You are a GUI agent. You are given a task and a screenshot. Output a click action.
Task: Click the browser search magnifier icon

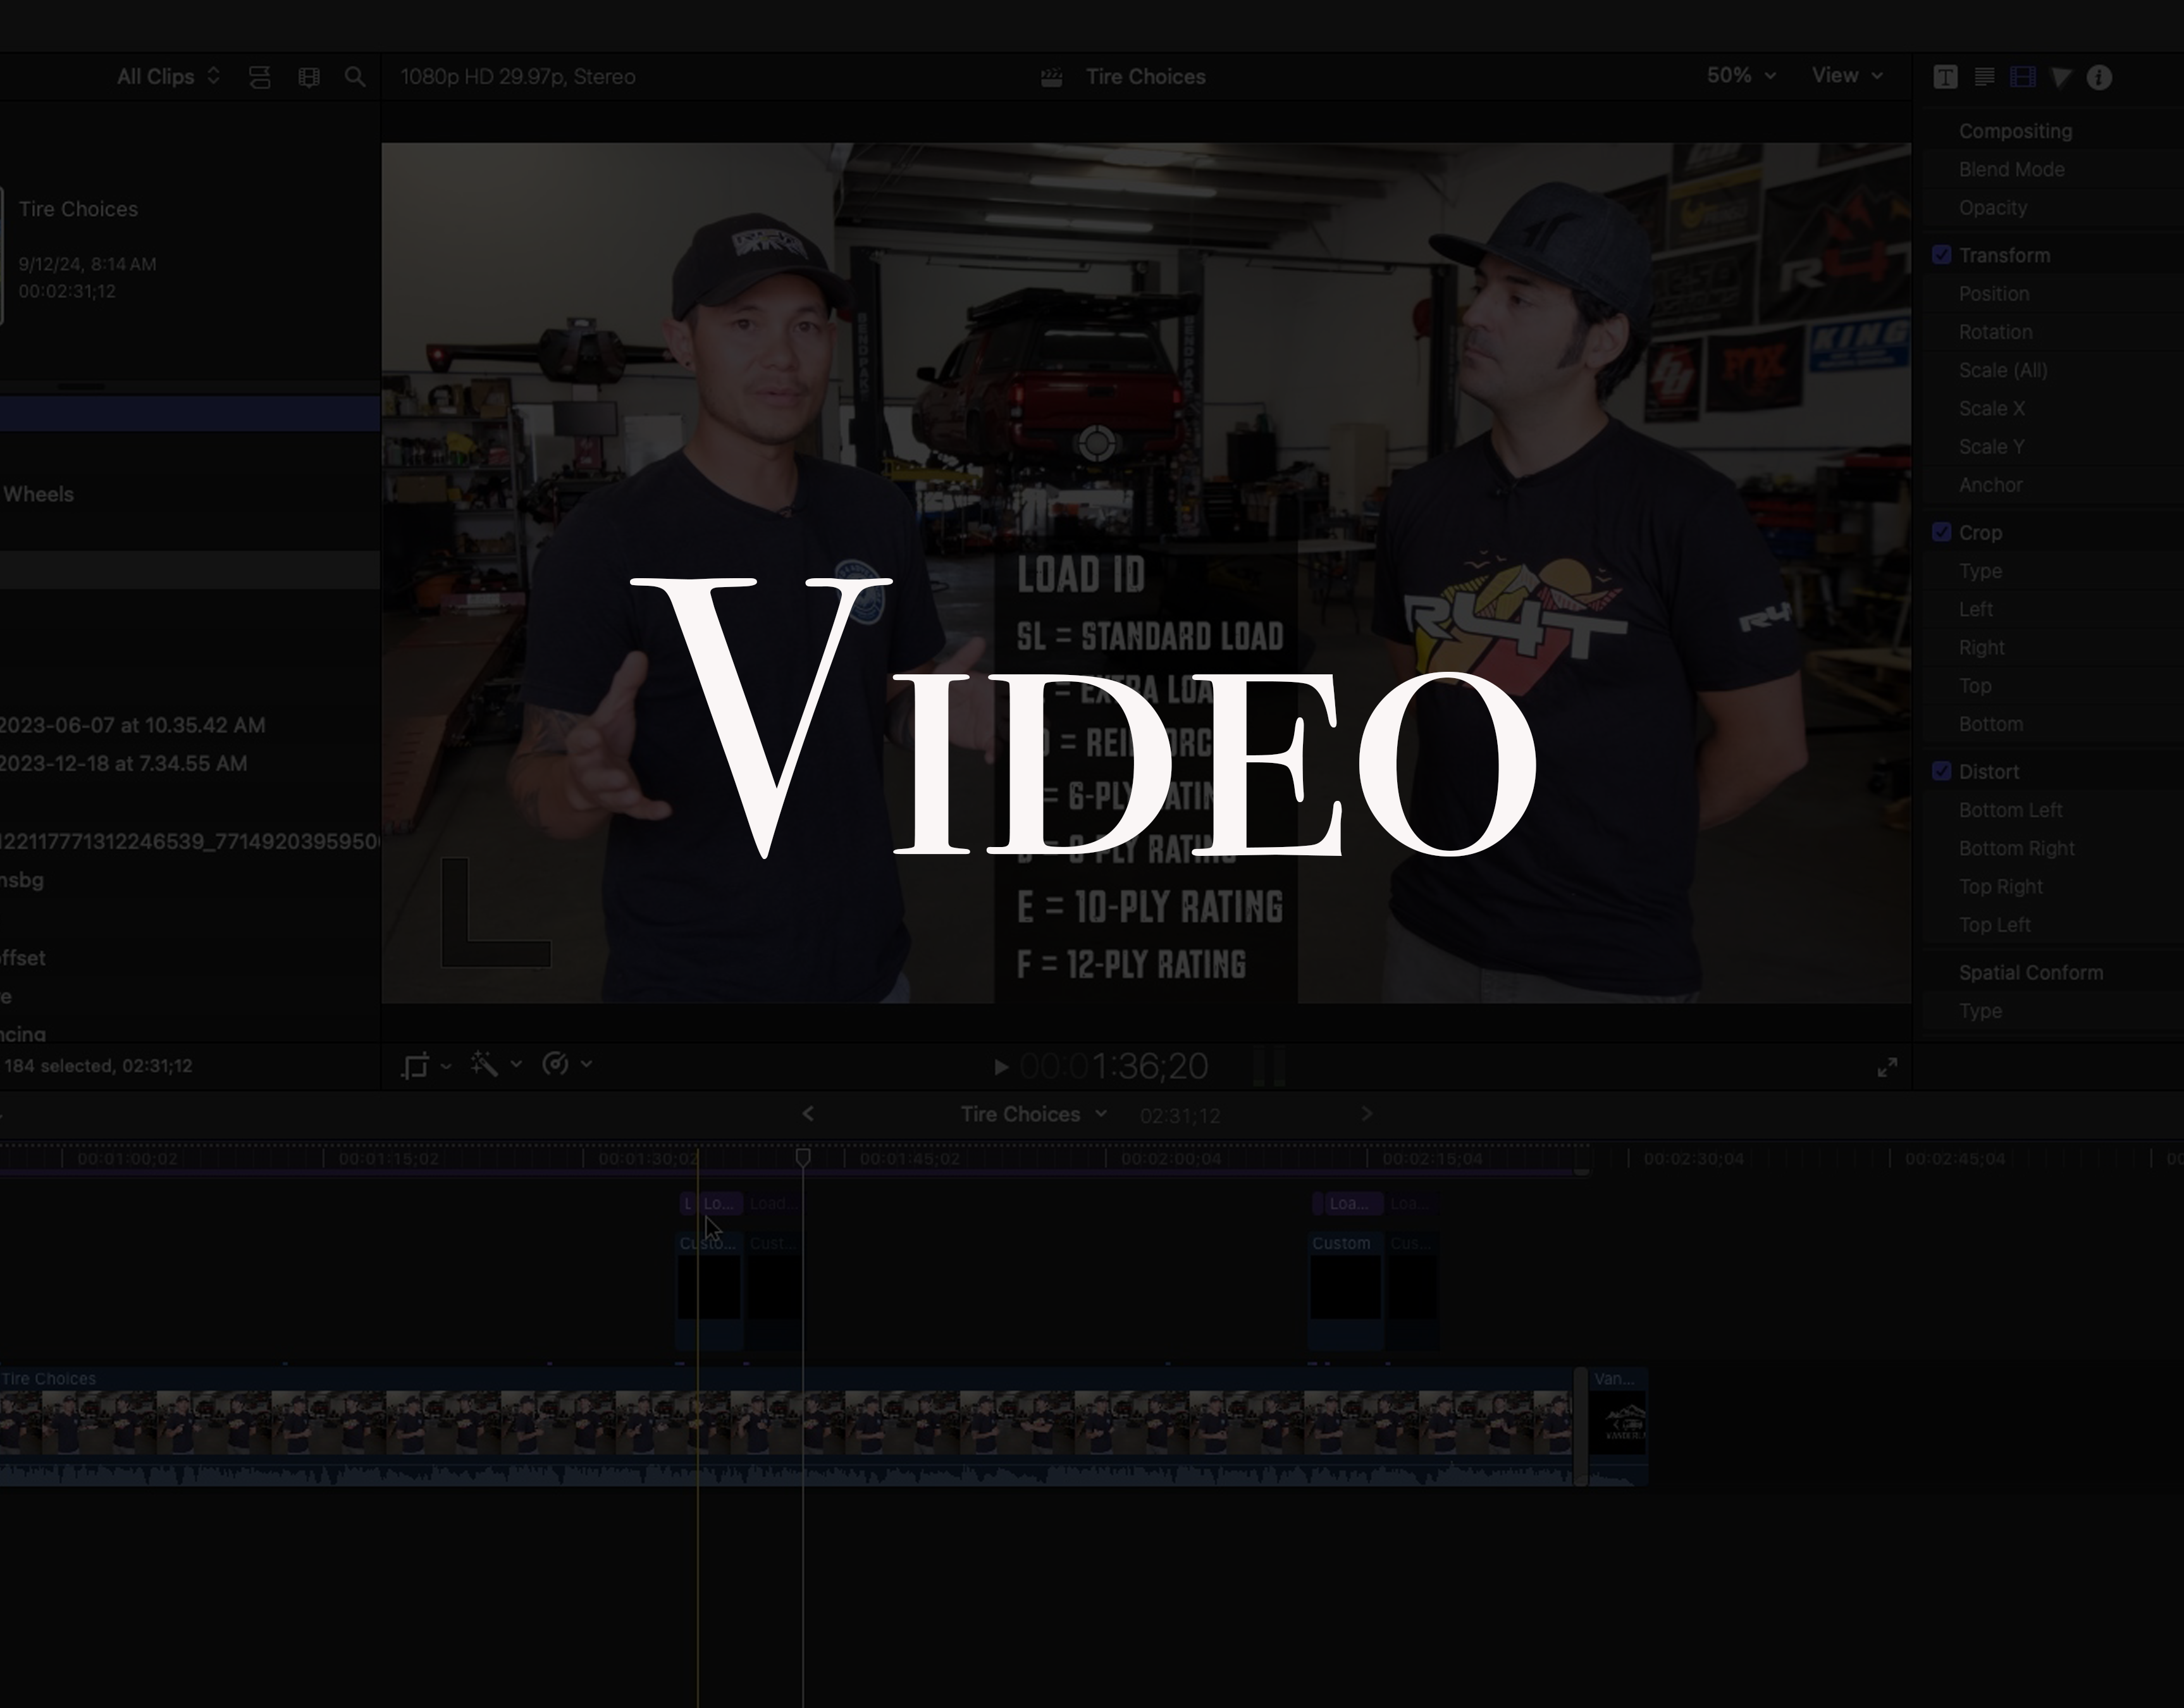355,77
